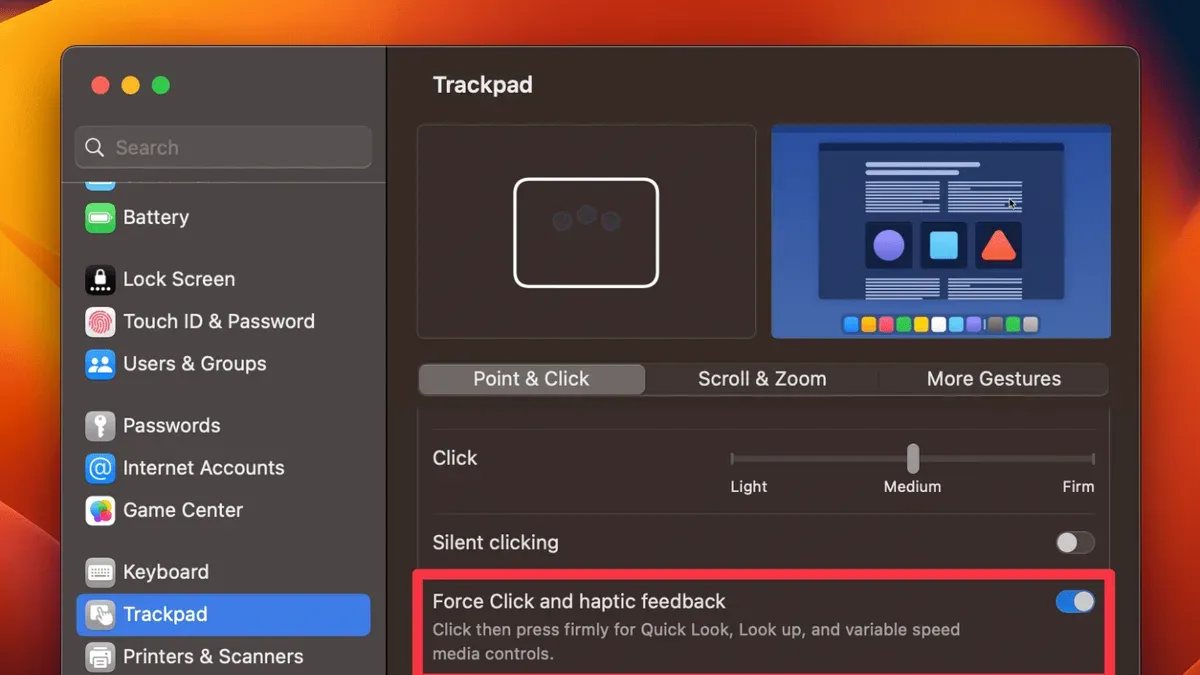Click the Printers & Scanners icon
1200x675 pixels.
point(100,657)
